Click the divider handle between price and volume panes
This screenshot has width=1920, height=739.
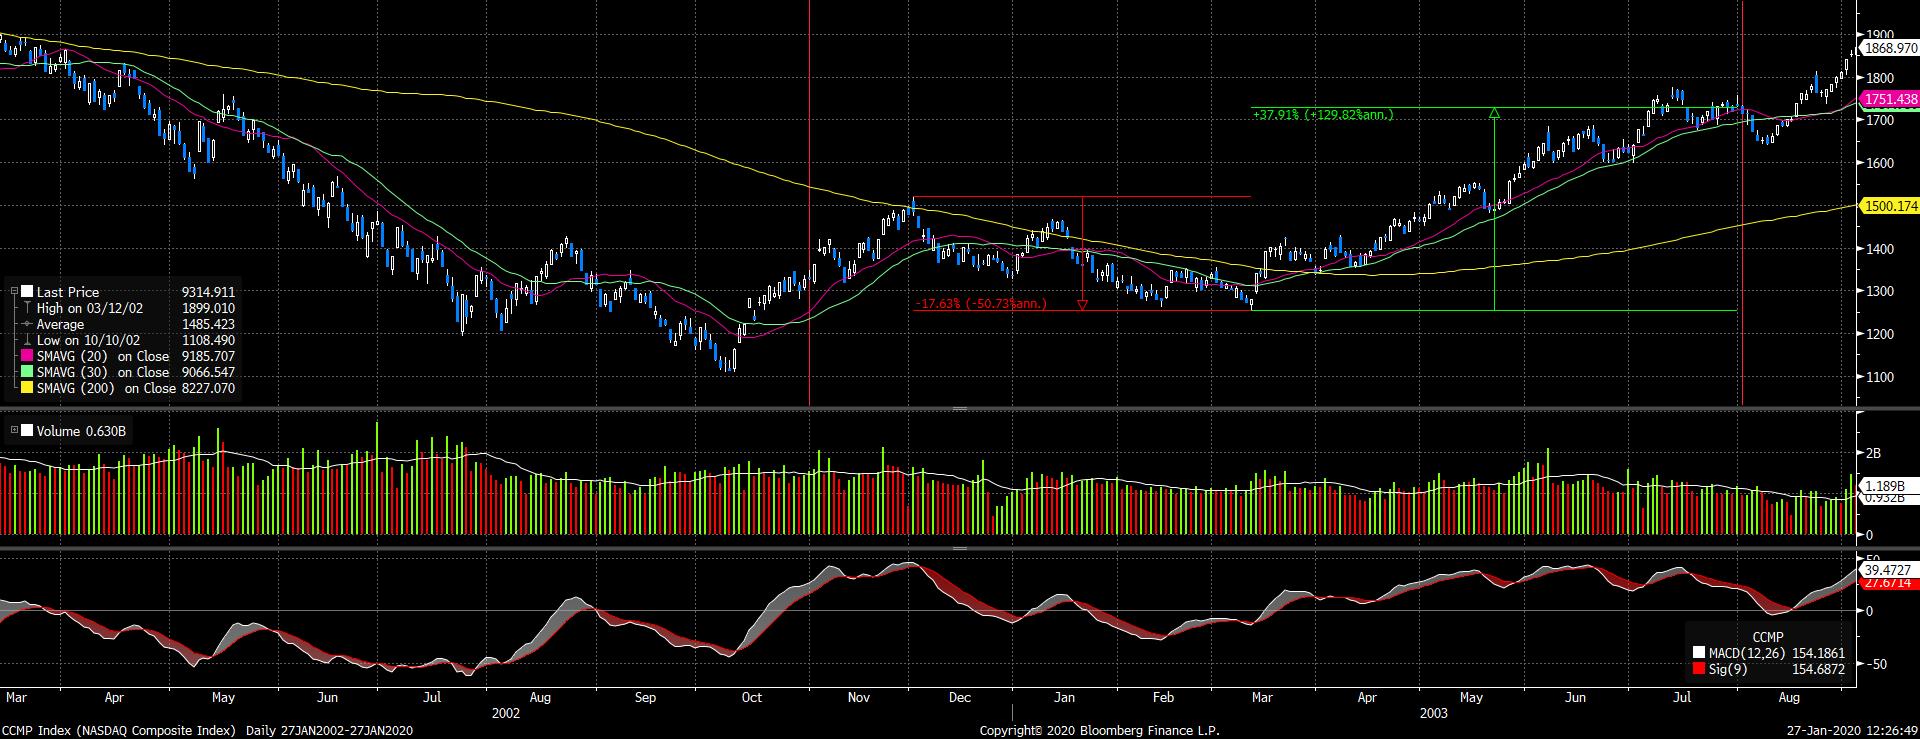click(x=960, y=408)
